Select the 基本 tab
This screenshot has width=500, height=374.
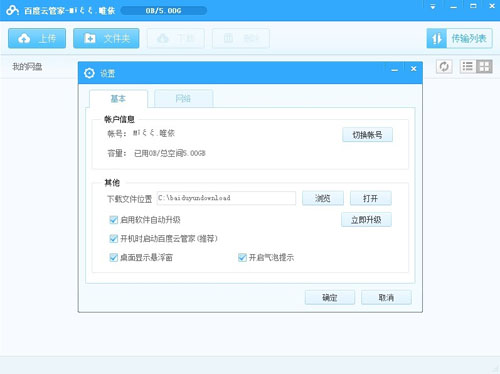tap(118, 99)
